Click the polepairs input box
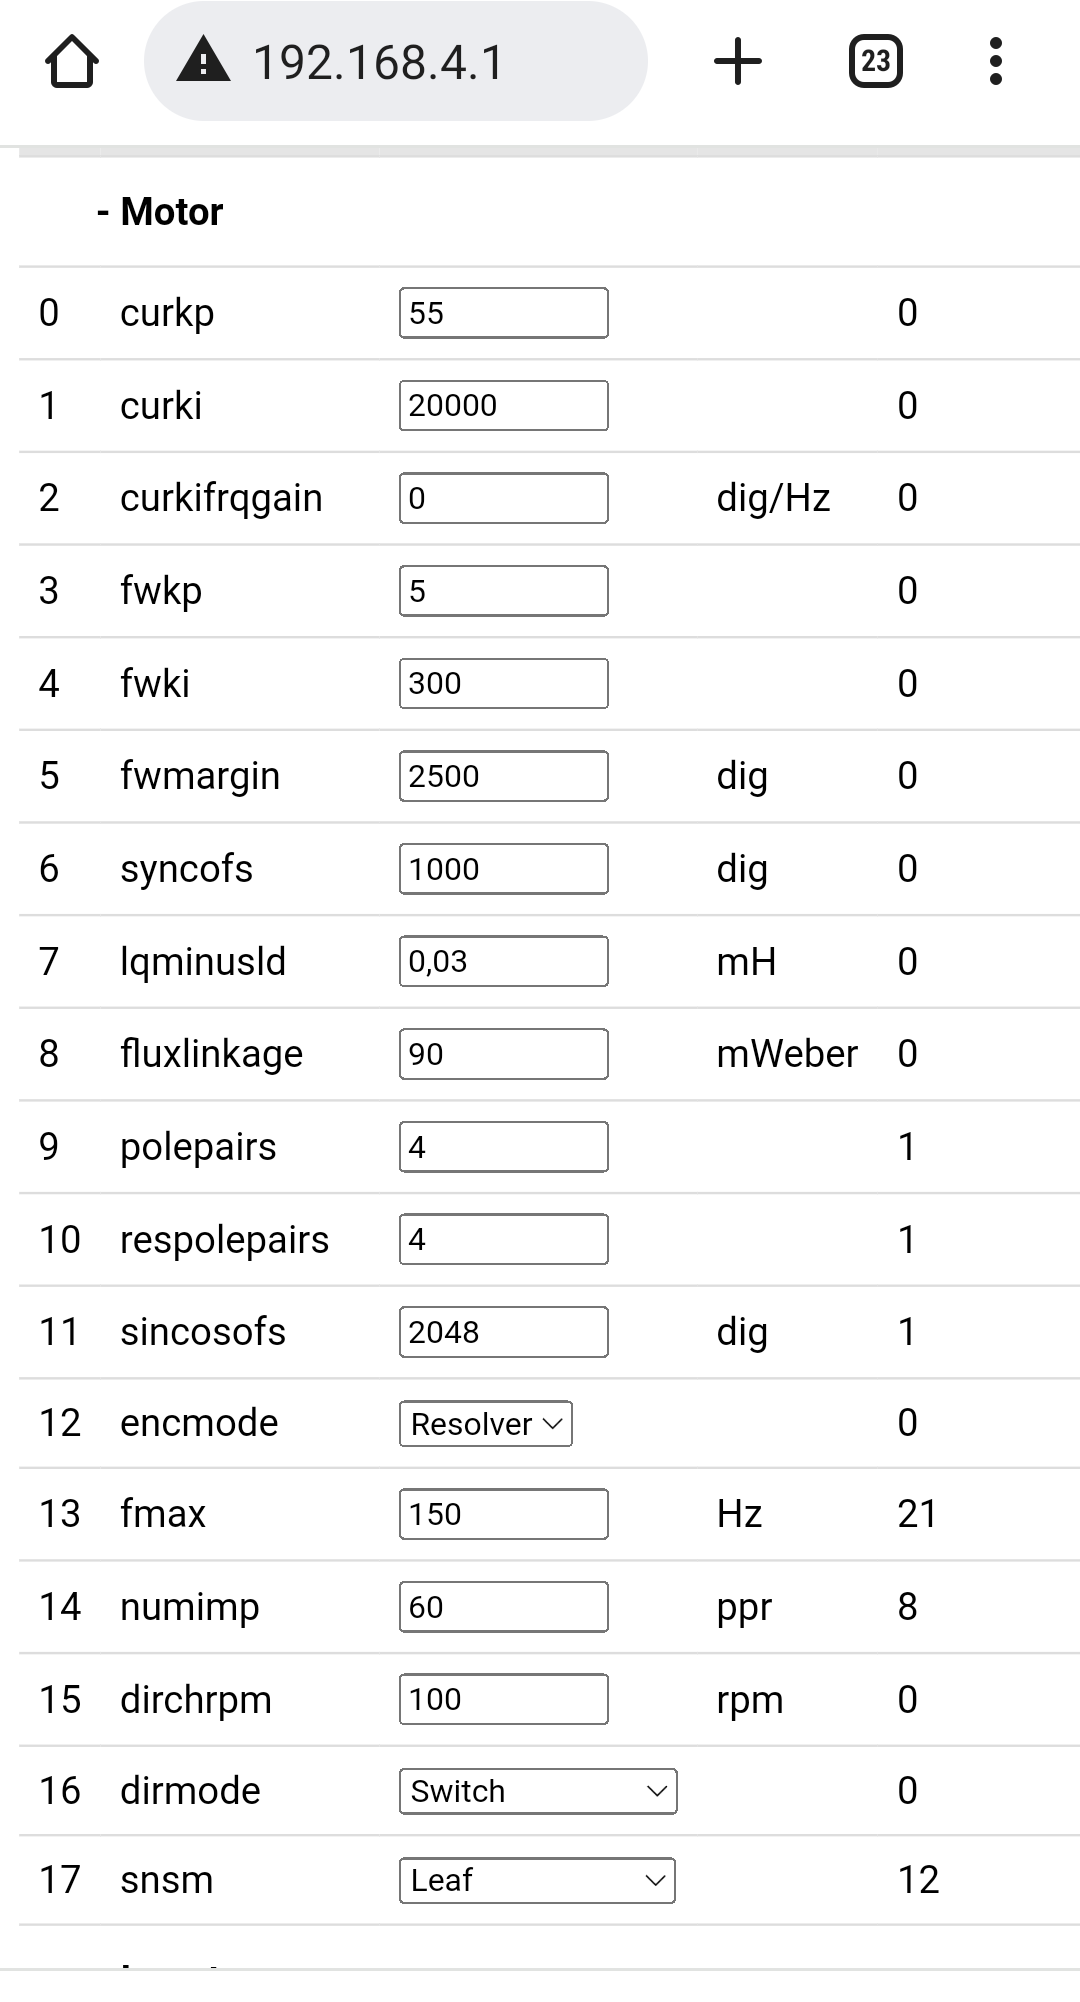 click(x=503, y=1147)
